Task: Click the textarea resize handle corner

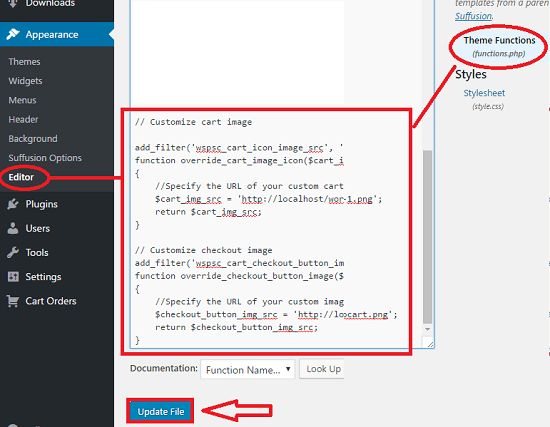Action: pyautogui.click(x=430, y=344)
